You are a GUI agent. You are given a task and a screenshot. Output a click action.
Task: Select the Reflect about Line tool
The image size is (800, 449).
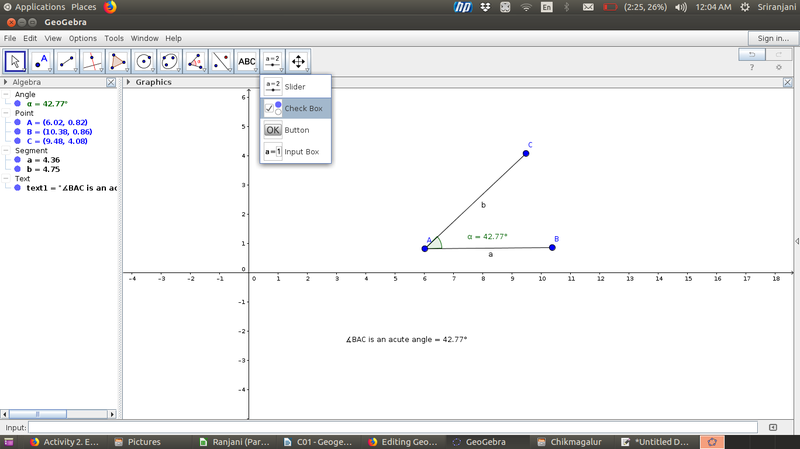pyautogui.click(x=221, y=61)
